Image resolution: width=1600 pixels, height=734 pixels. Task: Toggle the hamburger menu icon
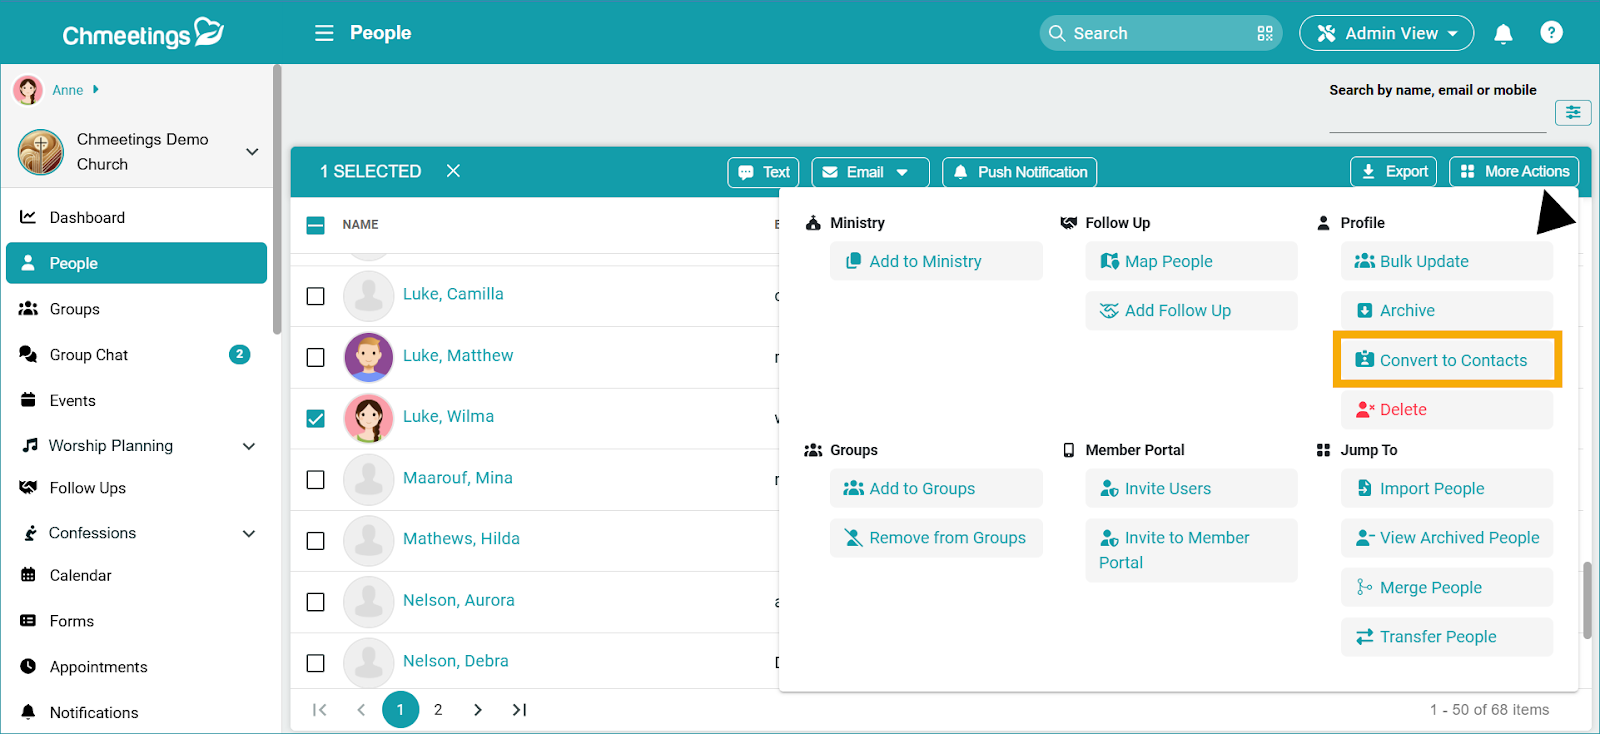324,33
